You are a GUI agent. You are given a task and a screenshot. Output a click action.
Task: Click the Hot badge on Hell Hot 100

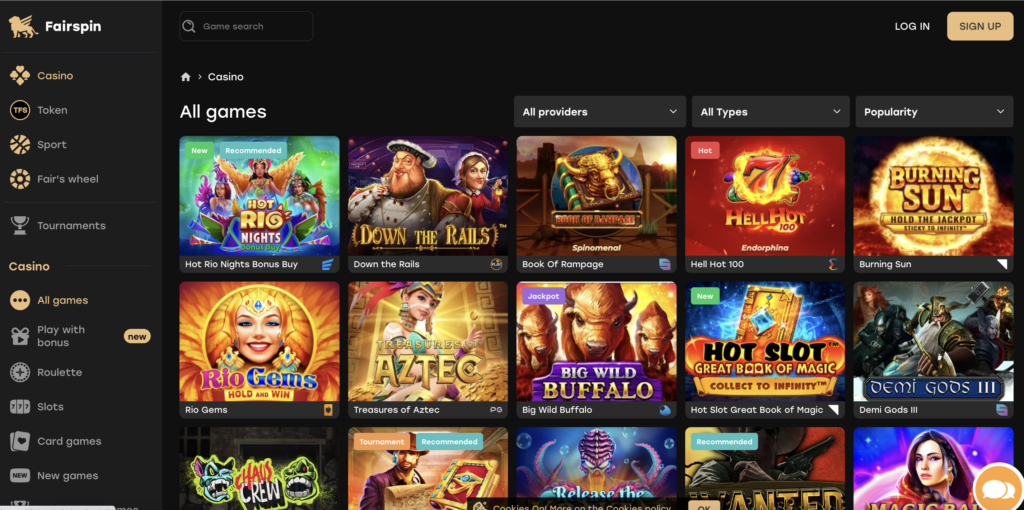pos(705,150)
